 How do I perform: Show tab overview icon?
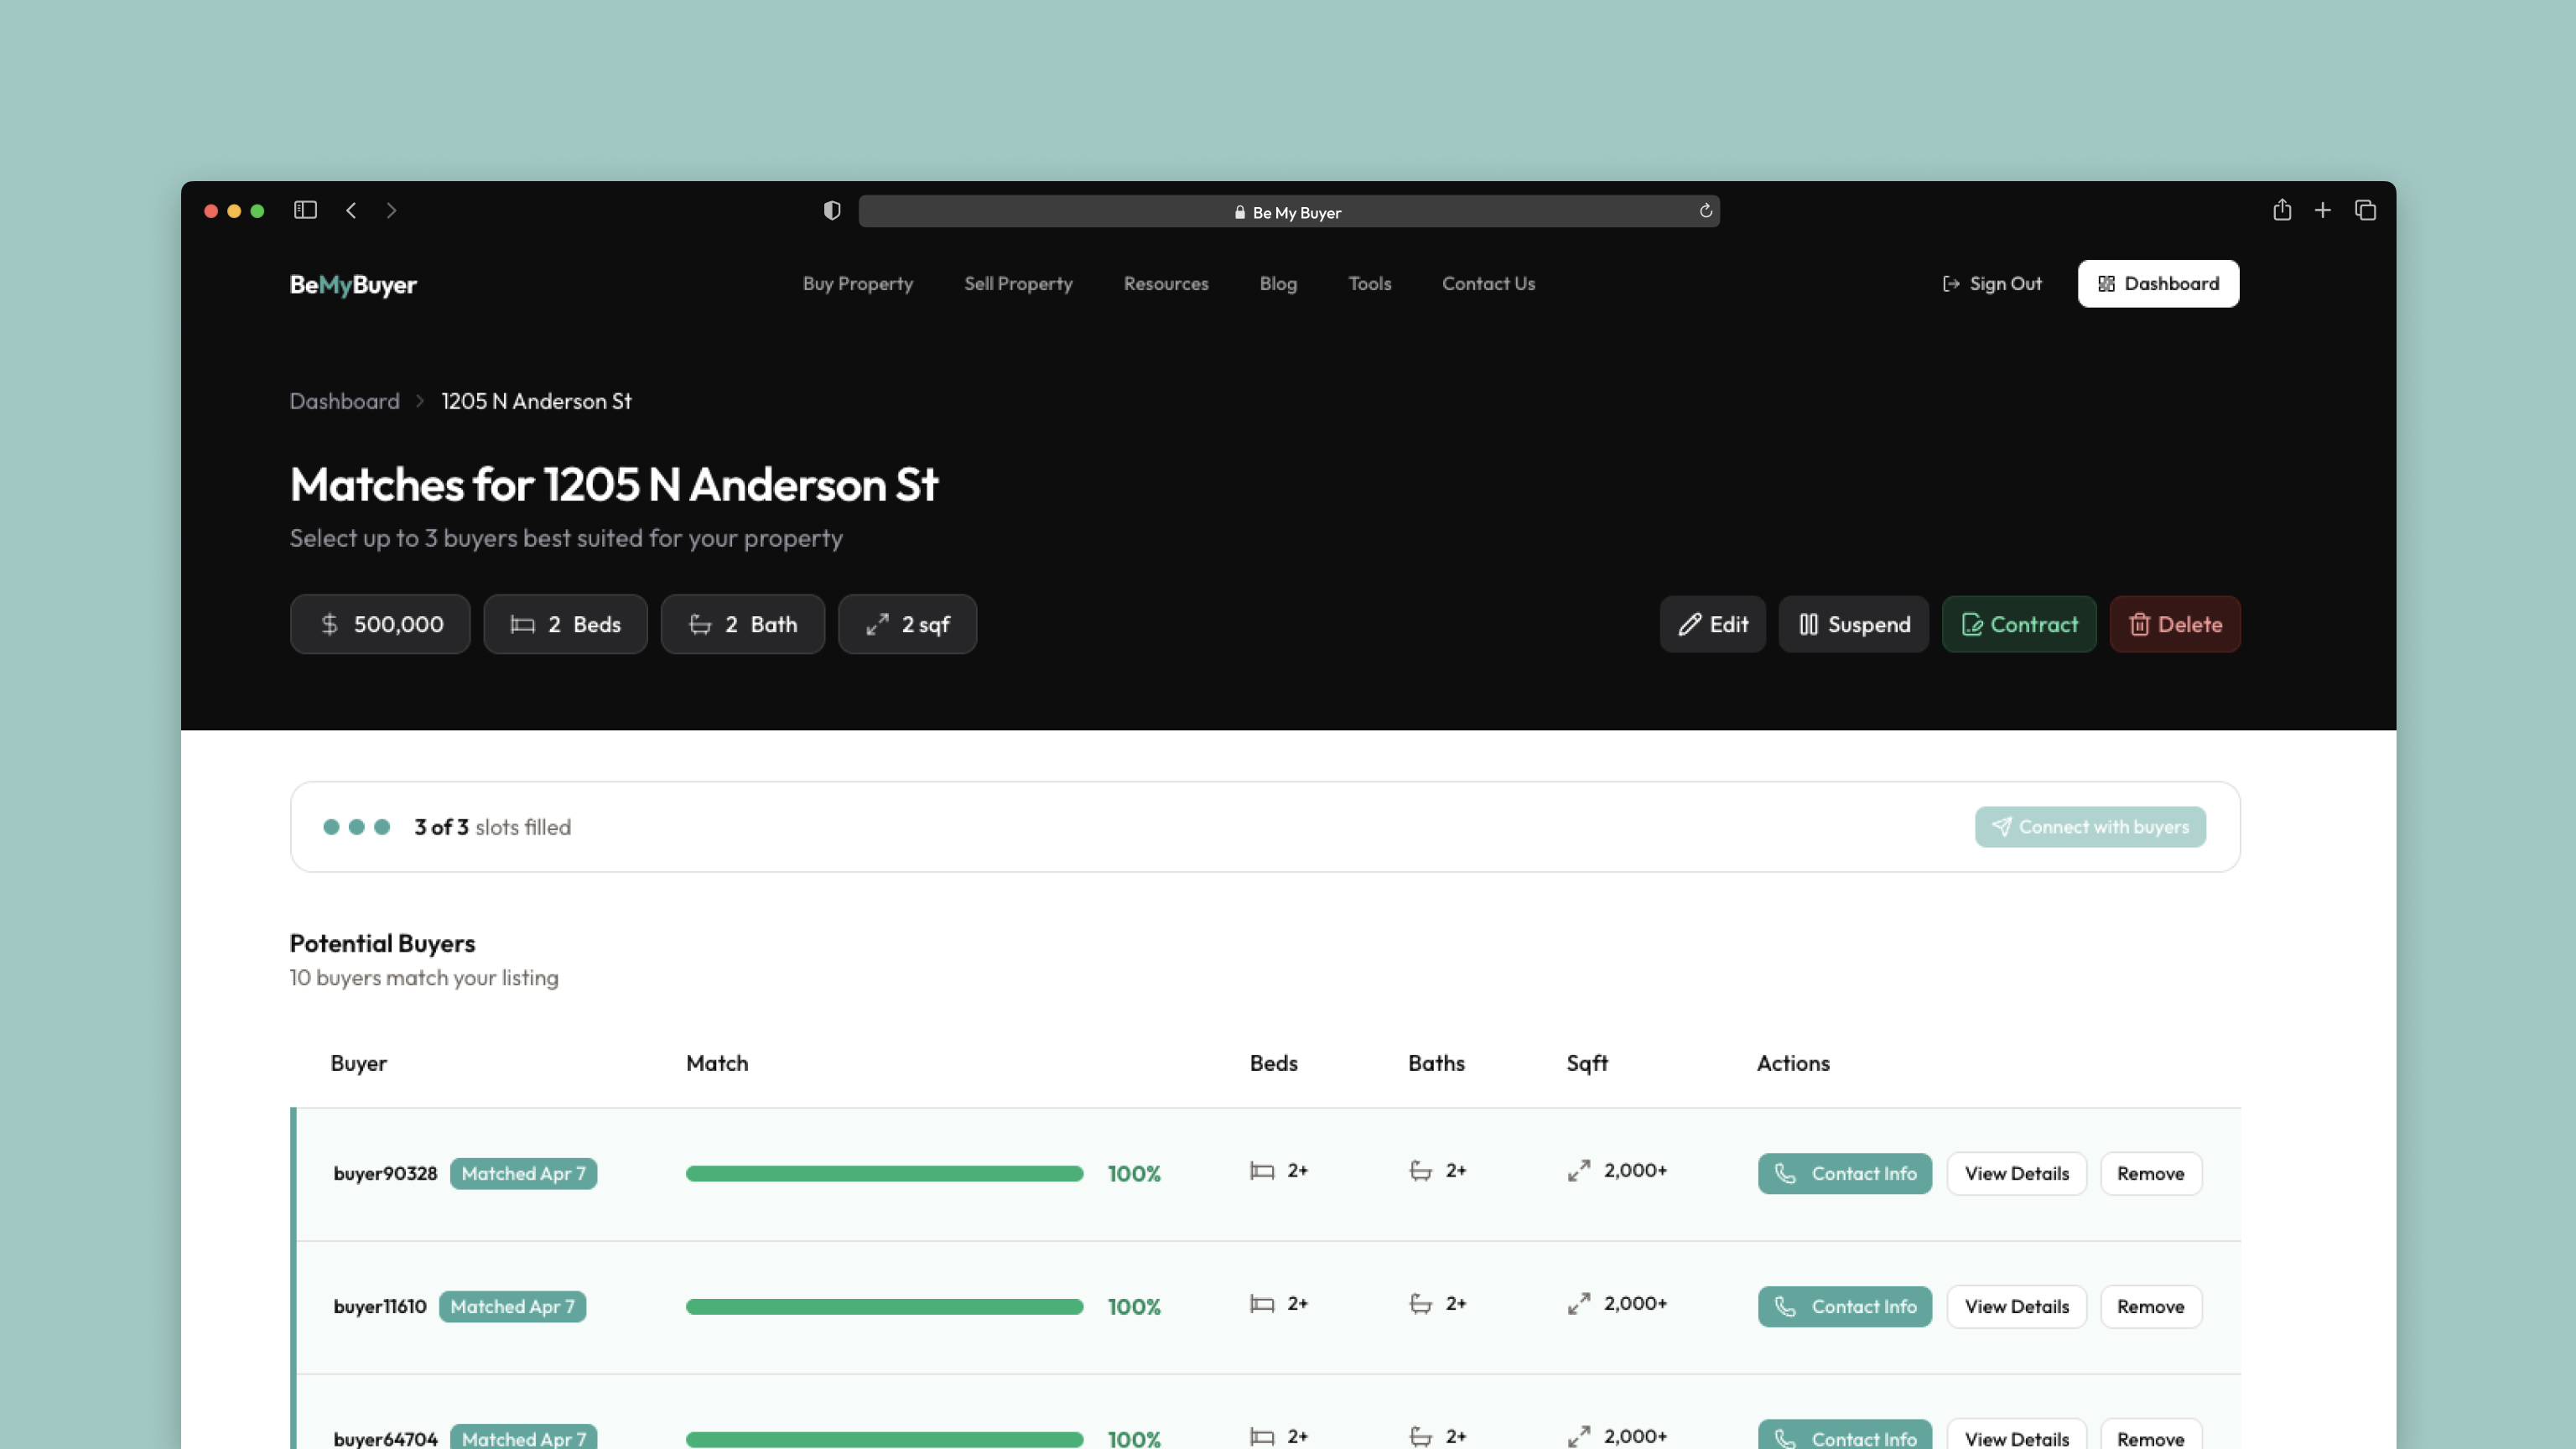[2365, 210]
